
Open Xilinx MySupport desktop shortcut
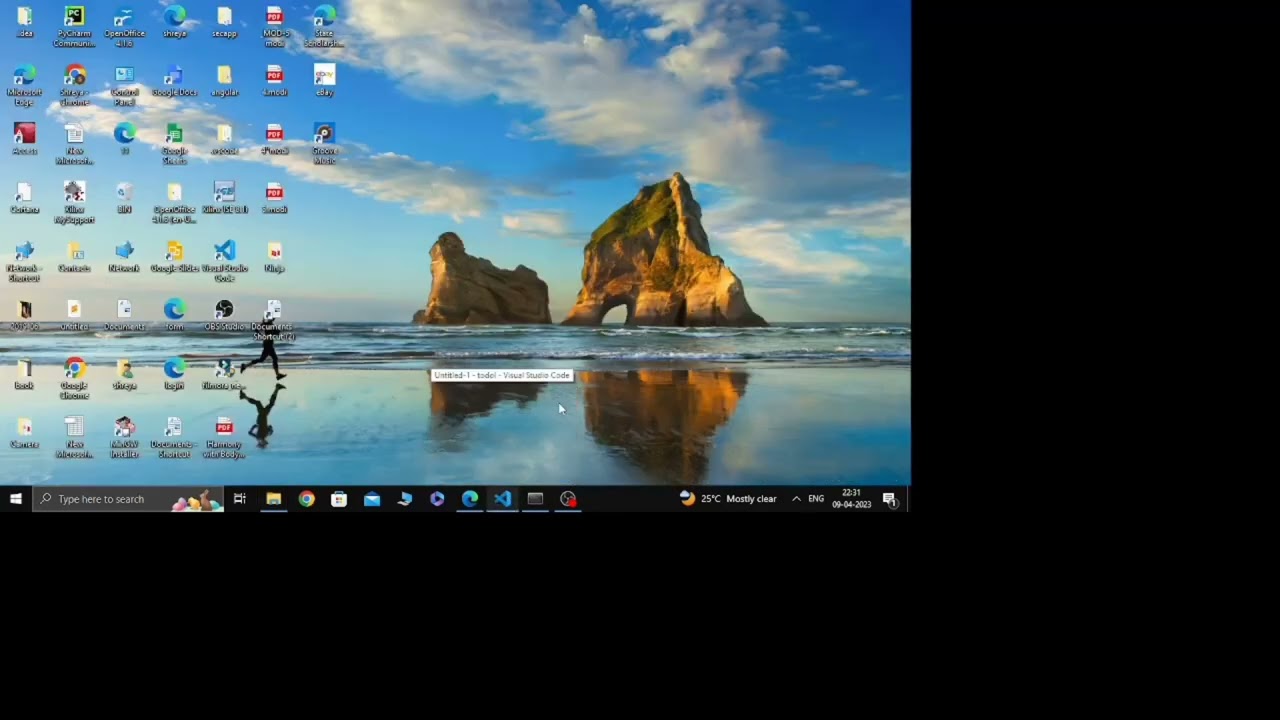click(74, 203)
